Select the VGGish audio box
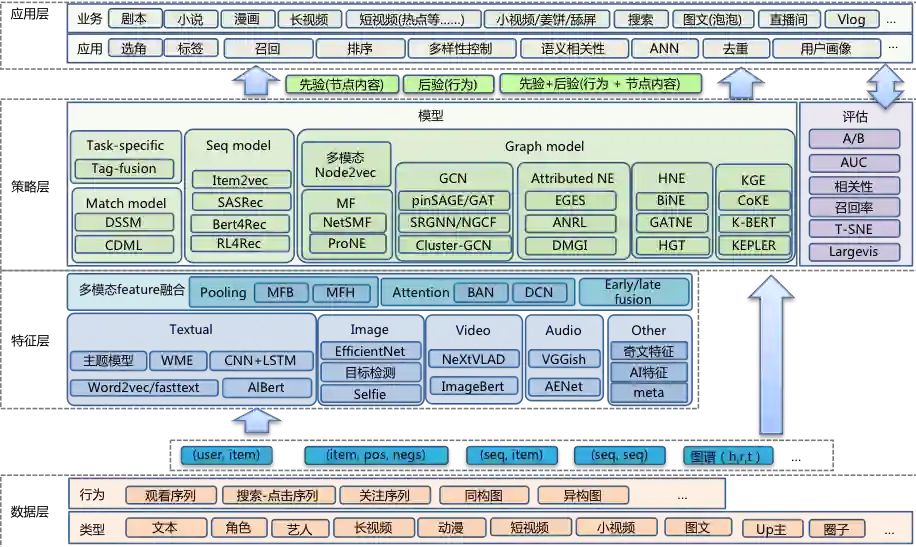The height and width of the screenshot is (547, 916). [x=564, y=359]
